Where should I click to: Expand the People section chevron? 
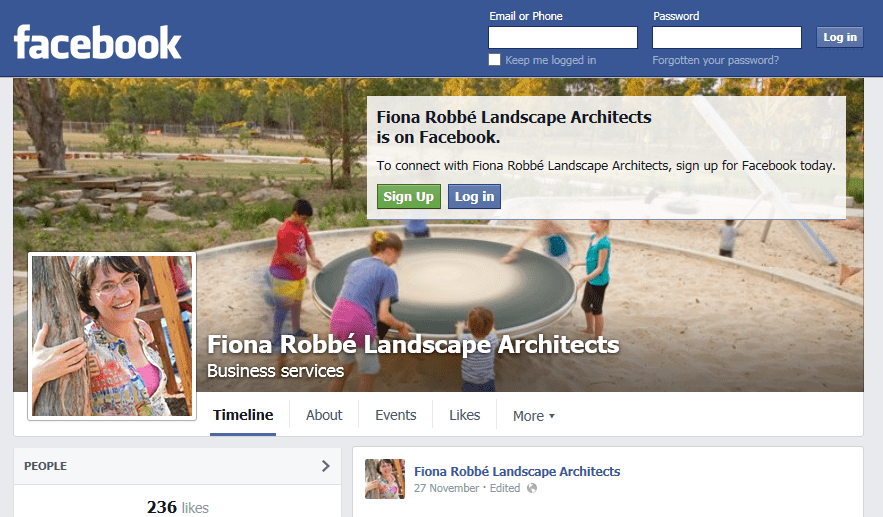[325, 466]
